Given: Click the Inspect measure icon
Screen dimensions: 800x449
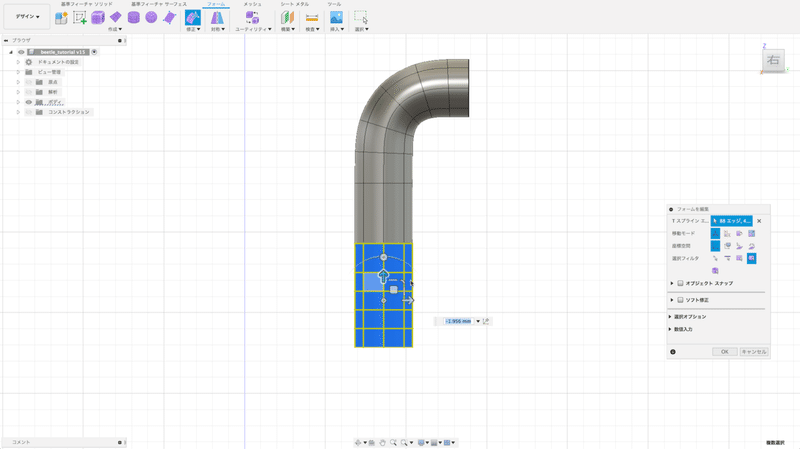Looking at the screenshot, I should click(312, 17).
